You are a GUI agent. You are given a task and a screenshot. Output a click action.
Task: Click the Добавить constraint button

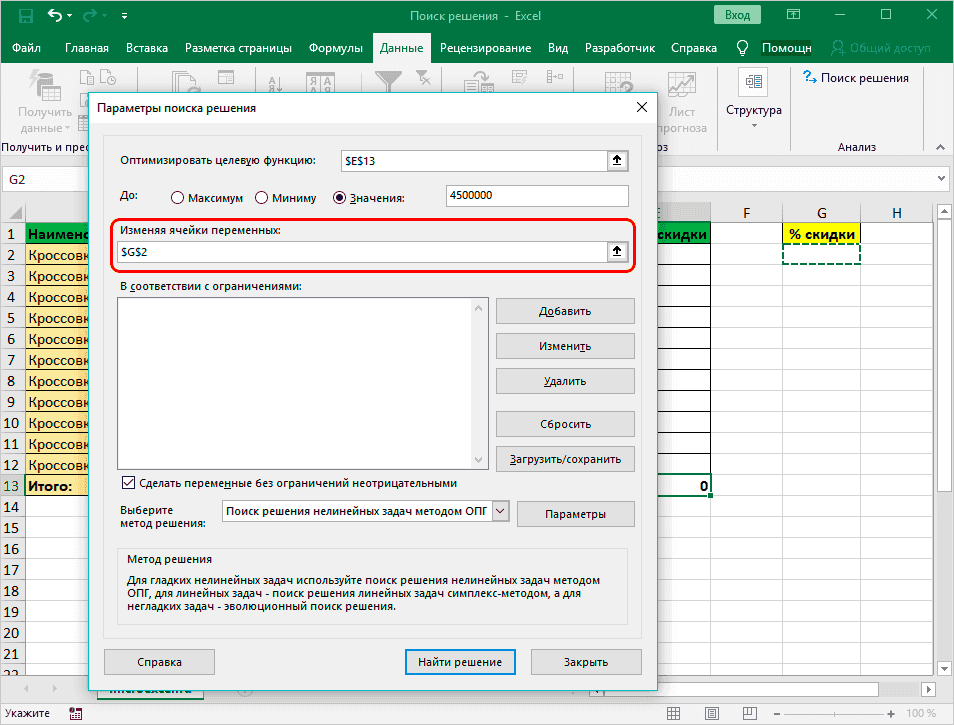[x=565, y=311]
